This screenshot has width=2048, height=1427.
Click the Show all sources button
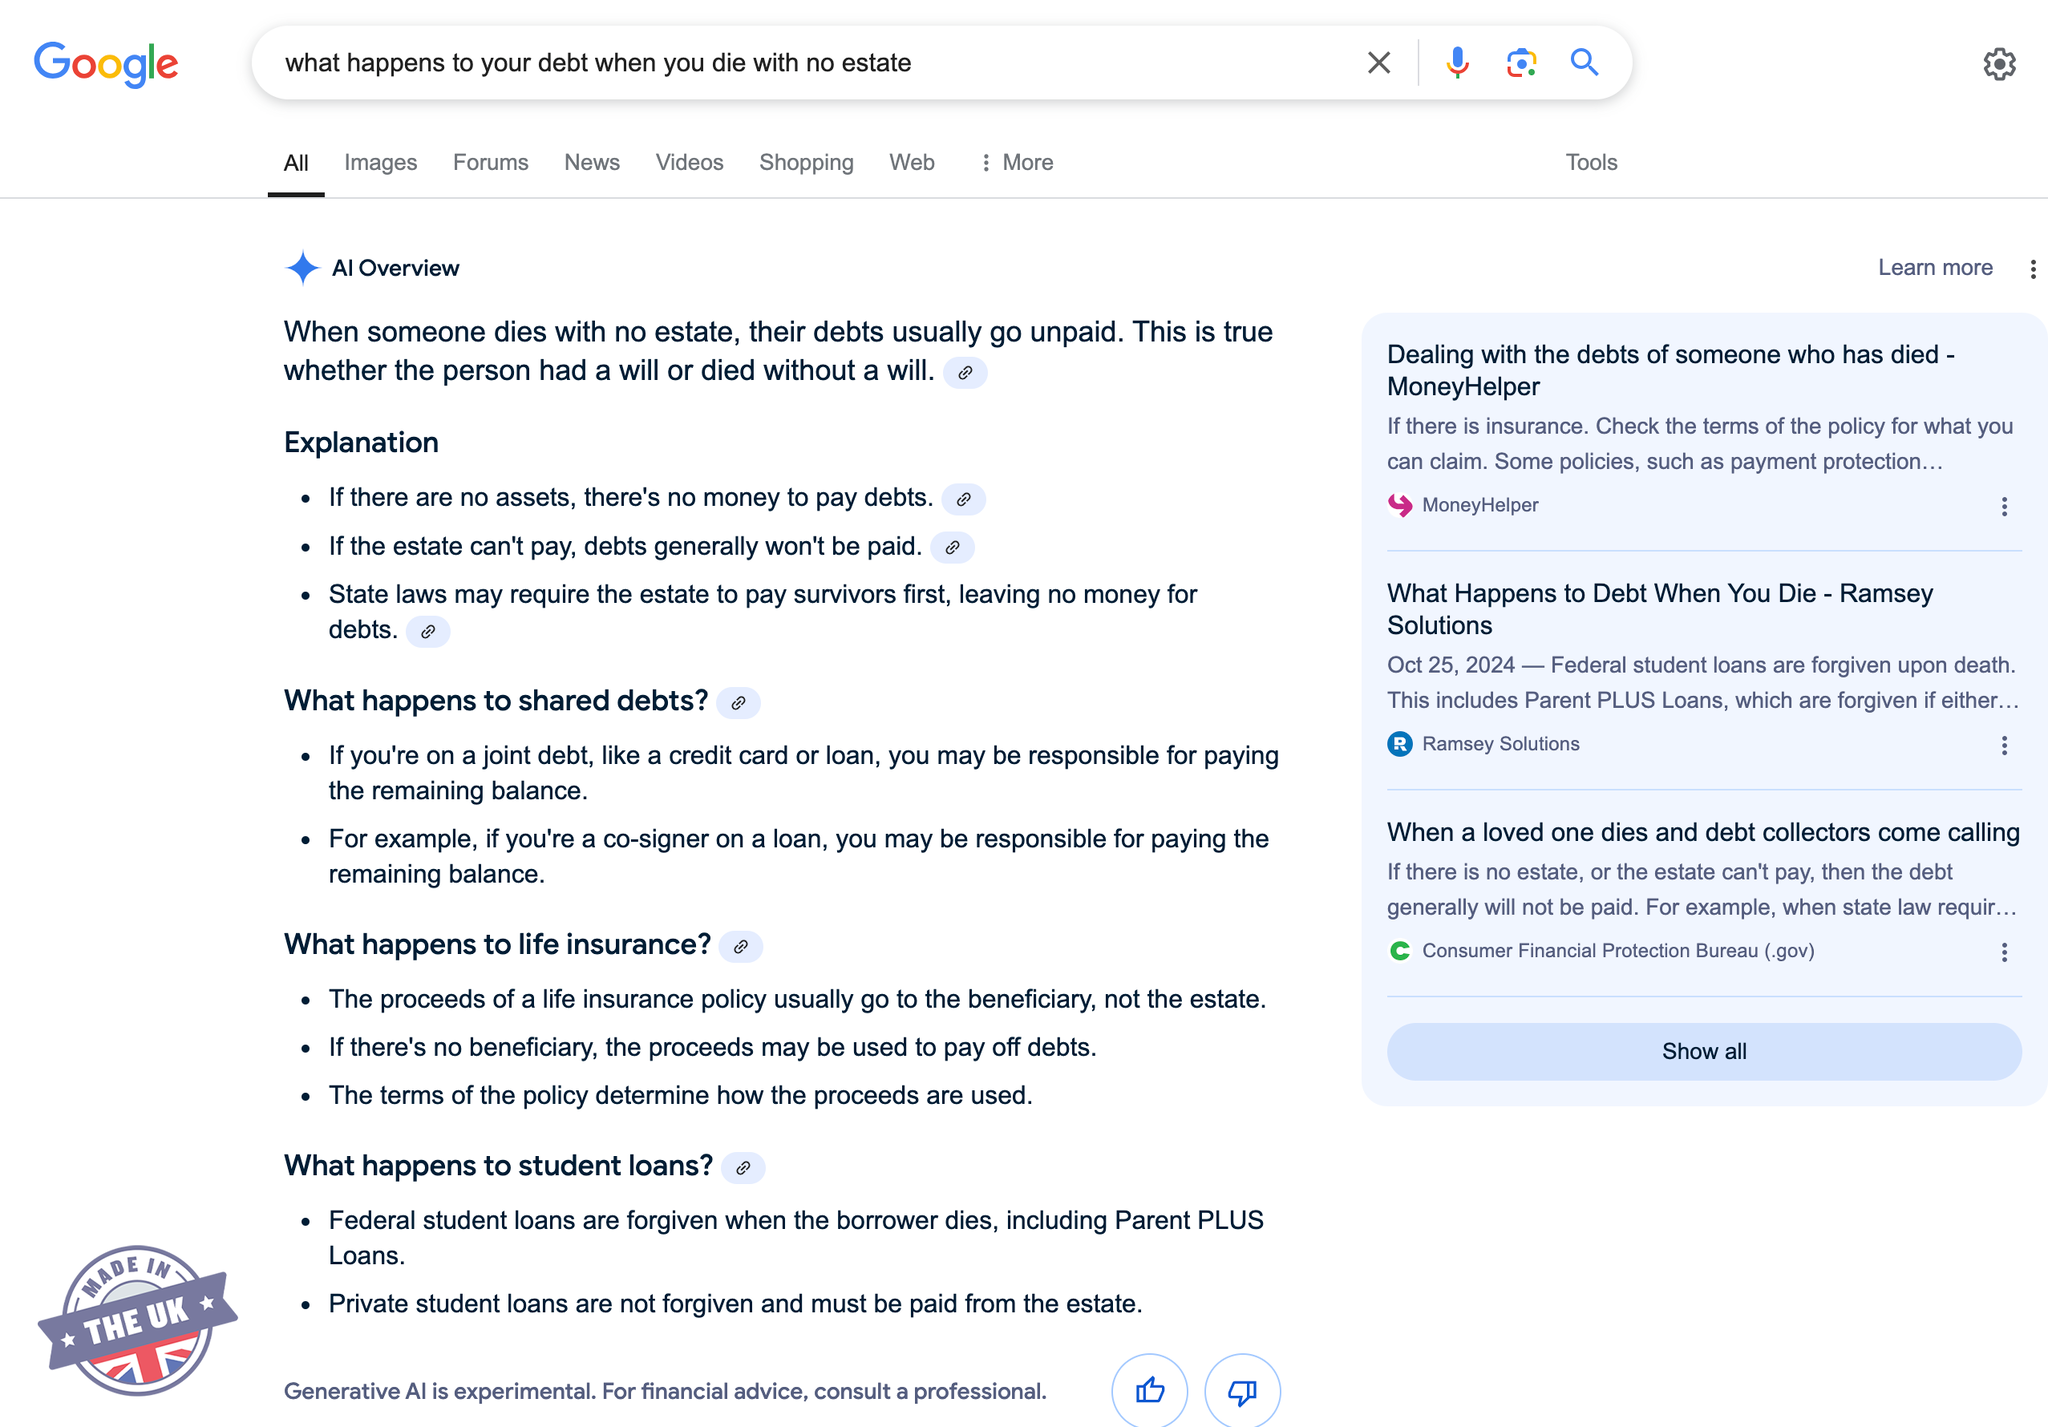pos(1703,1051)
